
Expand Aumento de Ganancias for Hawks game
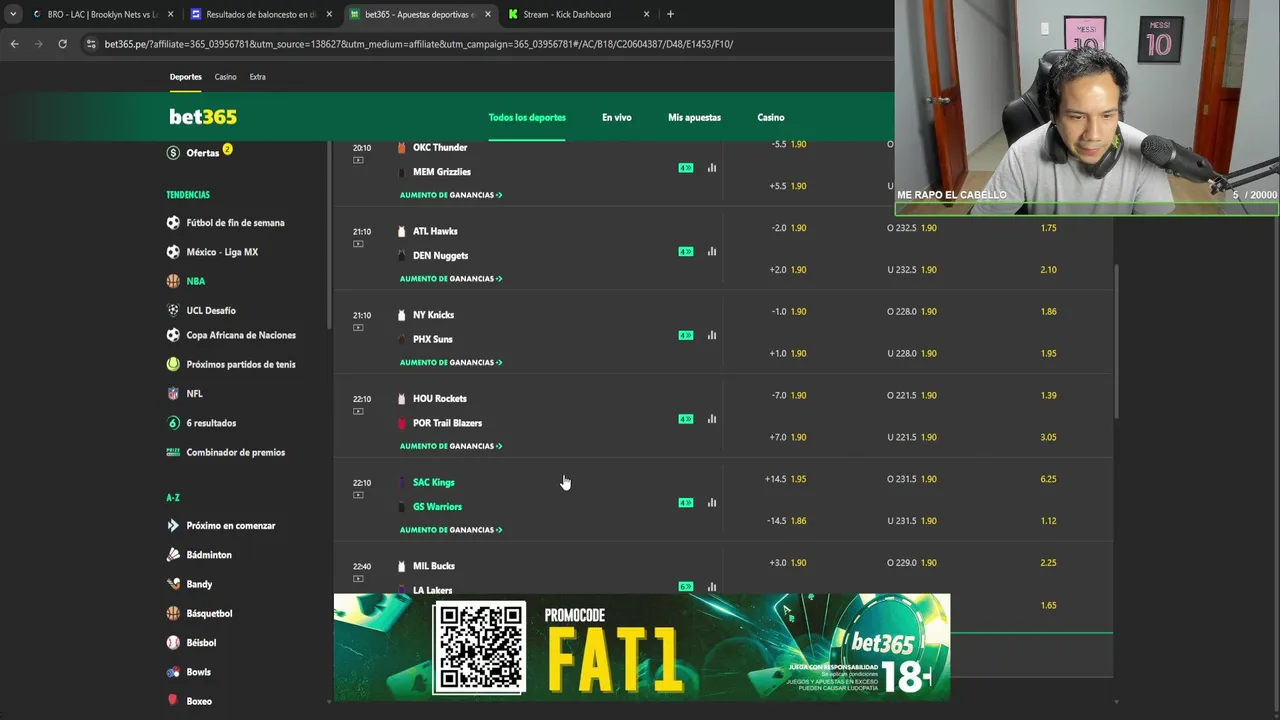[451, 279]
